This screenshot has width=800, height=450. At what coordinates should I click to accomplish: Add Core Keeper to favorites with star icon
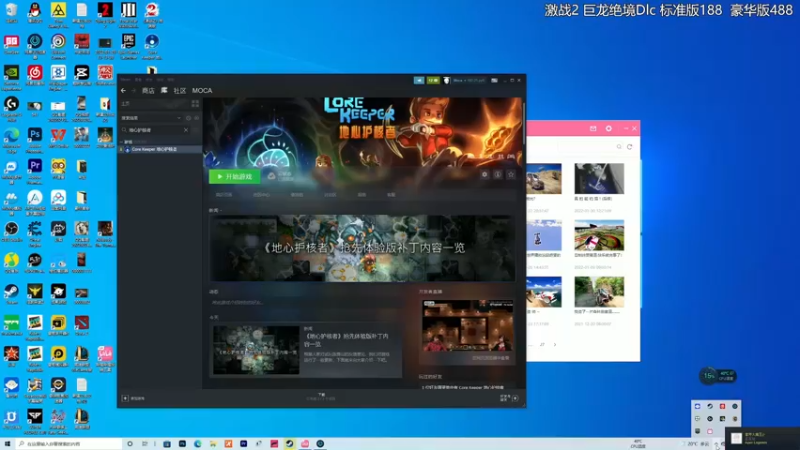(x=511, y=174)
